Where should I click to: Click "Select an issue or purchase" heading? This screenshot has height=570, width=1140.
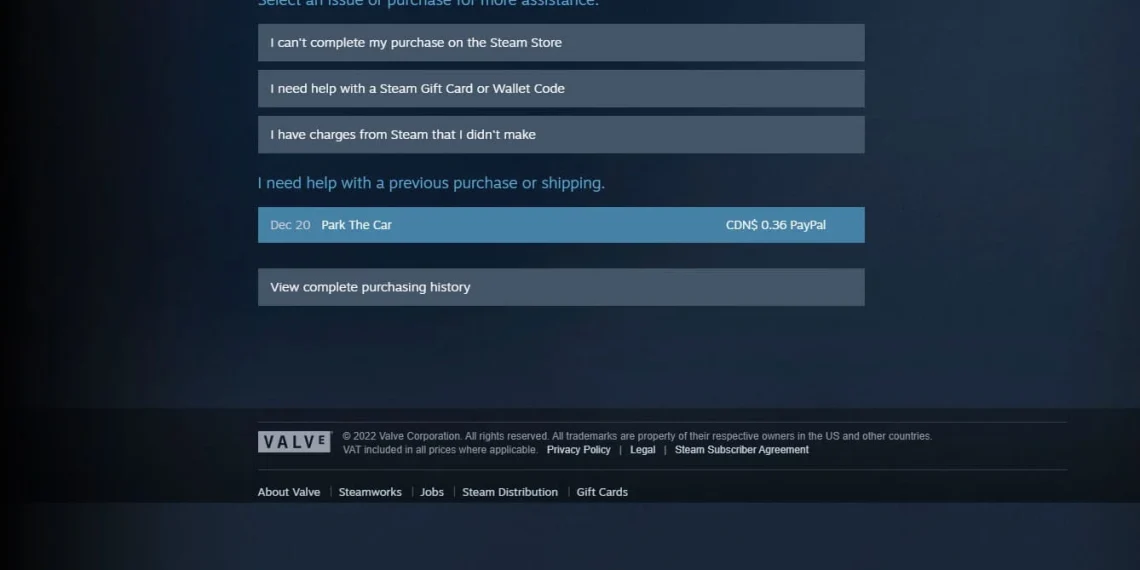(x=428, y=3)
